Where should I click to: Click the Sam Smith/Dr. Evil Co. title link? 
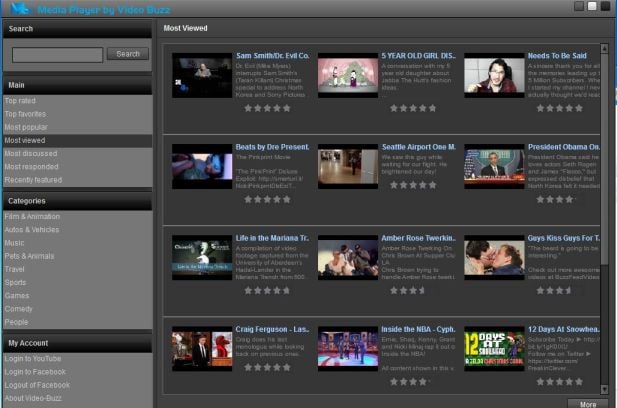[272, 56]
